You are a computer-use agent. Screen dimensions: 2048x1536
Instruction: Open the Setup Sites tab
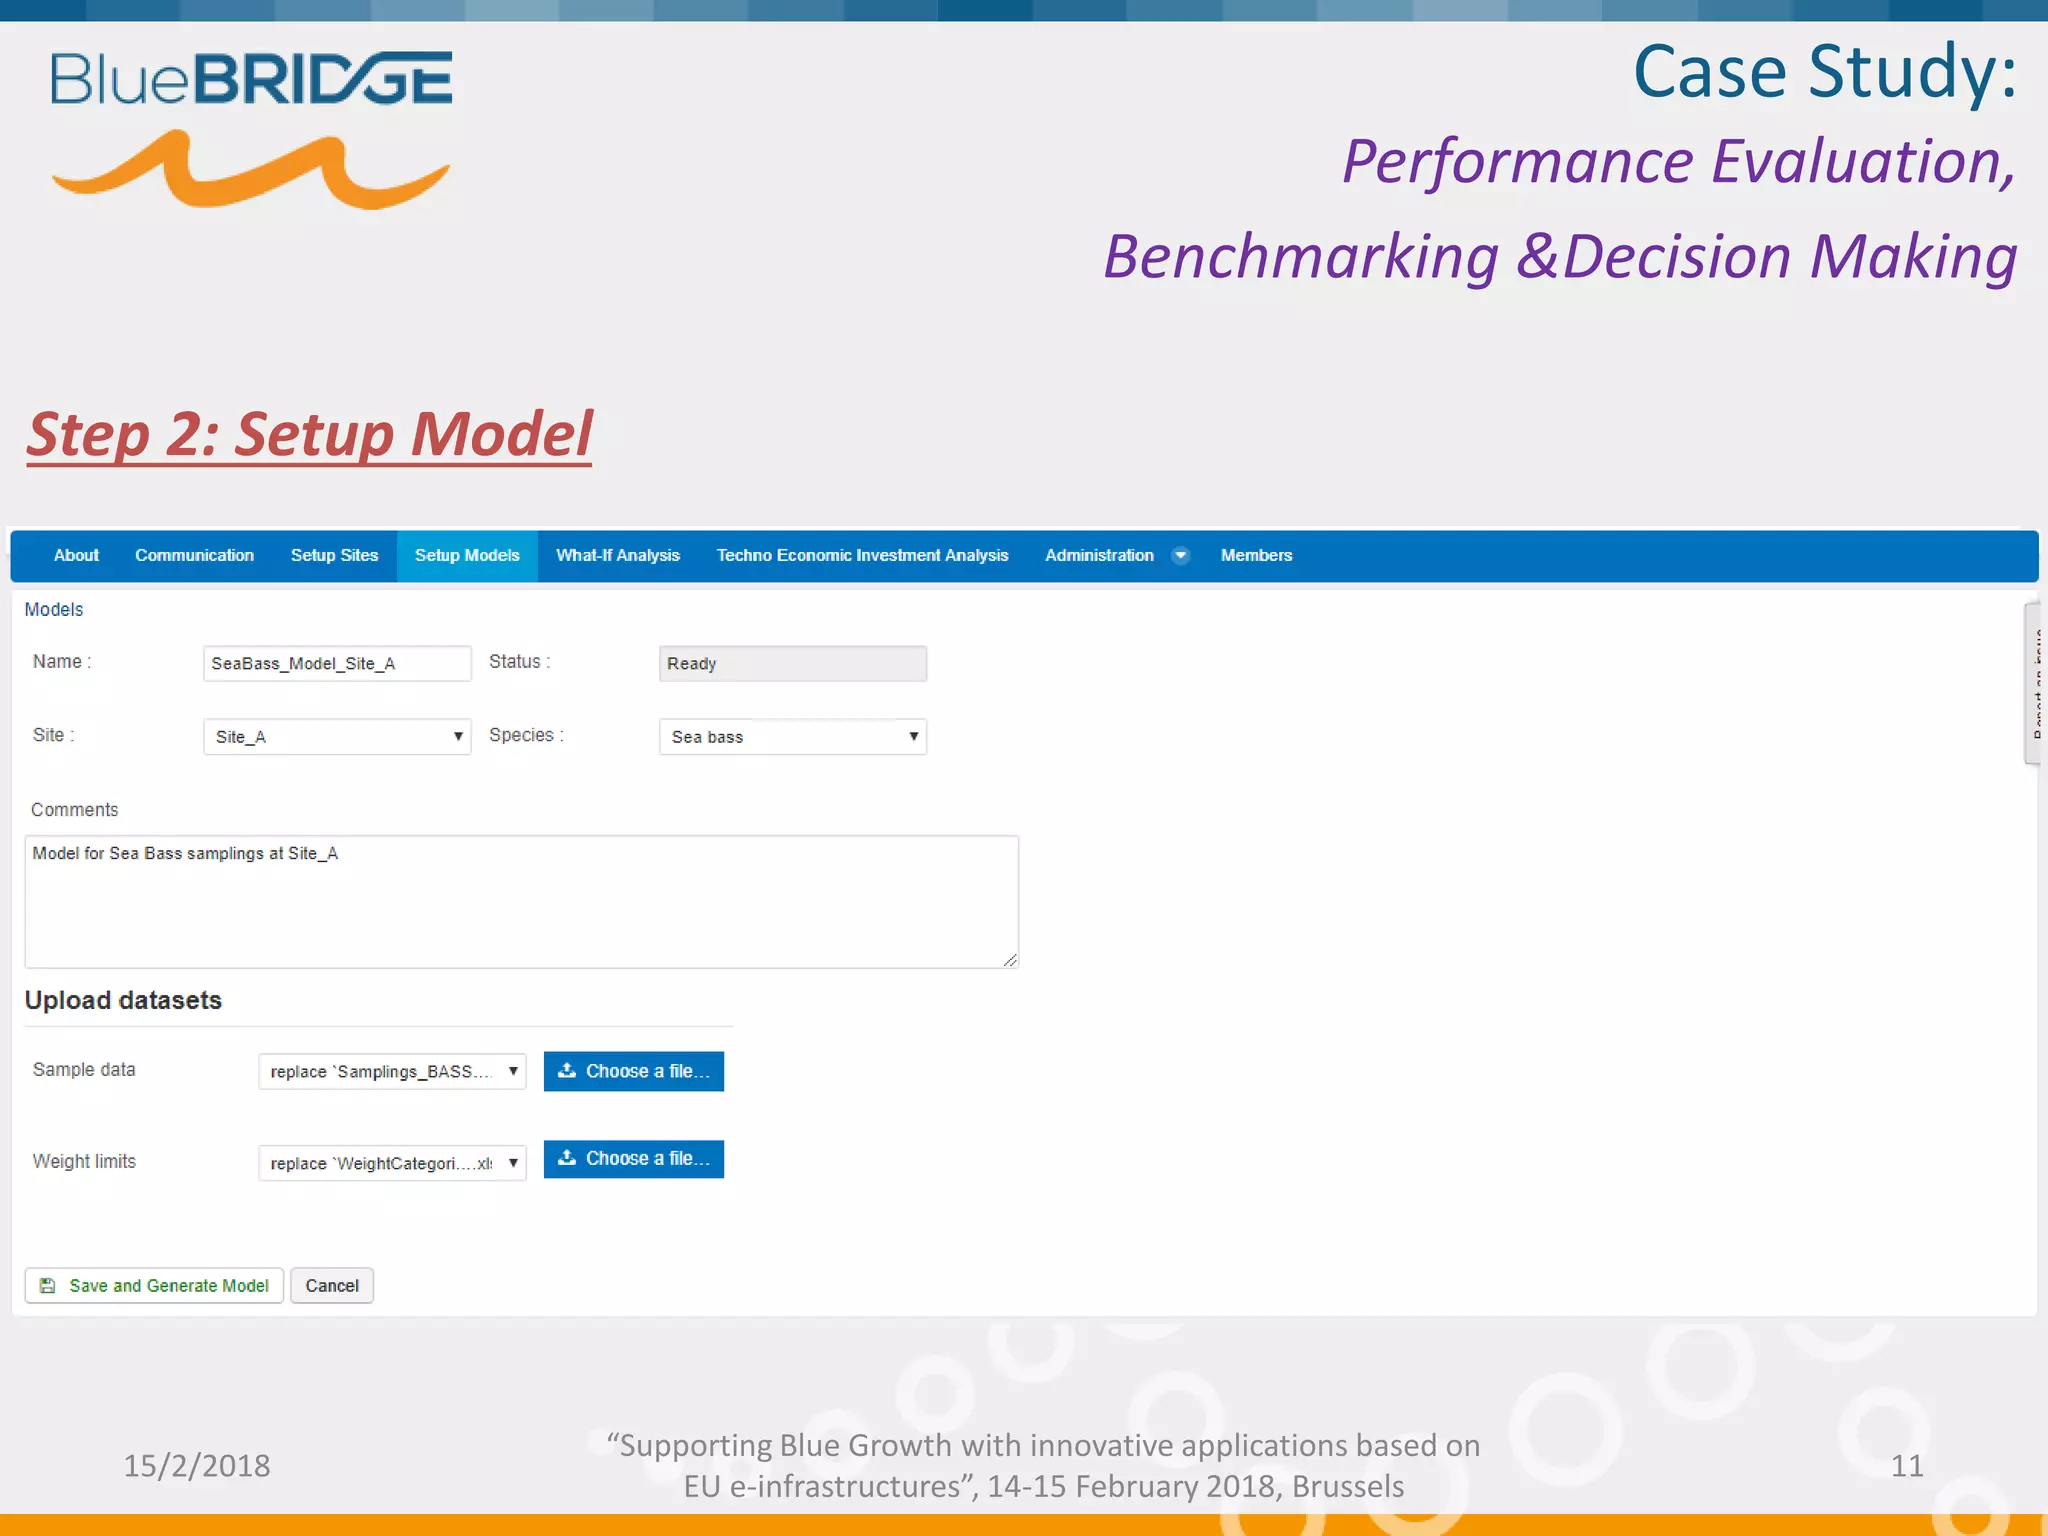(334, 555)
